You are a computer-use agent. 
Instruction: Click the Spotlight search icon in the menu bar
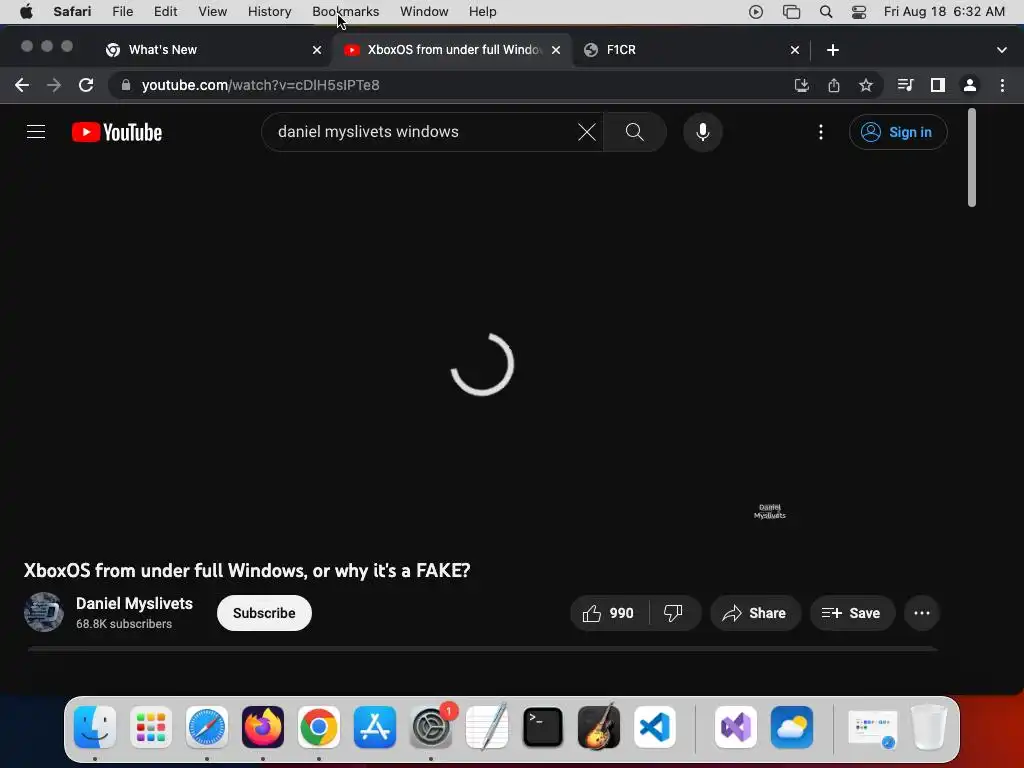coord(826,12)
